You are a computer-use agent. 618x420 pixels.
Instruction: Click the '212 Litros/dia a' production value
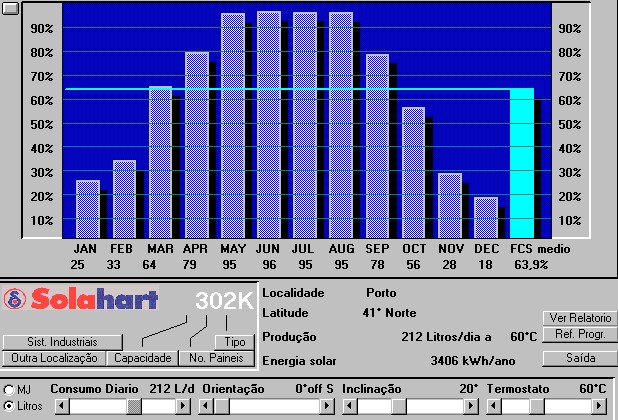[446, 337]
